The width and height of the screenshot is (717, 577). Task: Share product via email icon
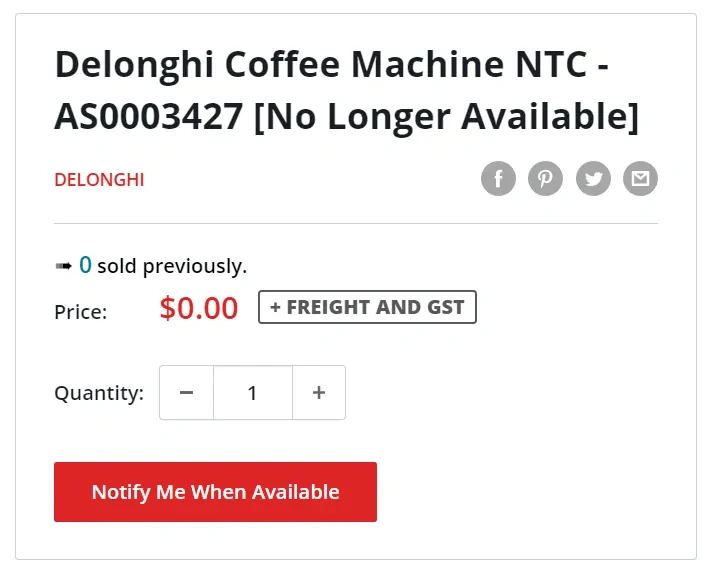[640, 180]
